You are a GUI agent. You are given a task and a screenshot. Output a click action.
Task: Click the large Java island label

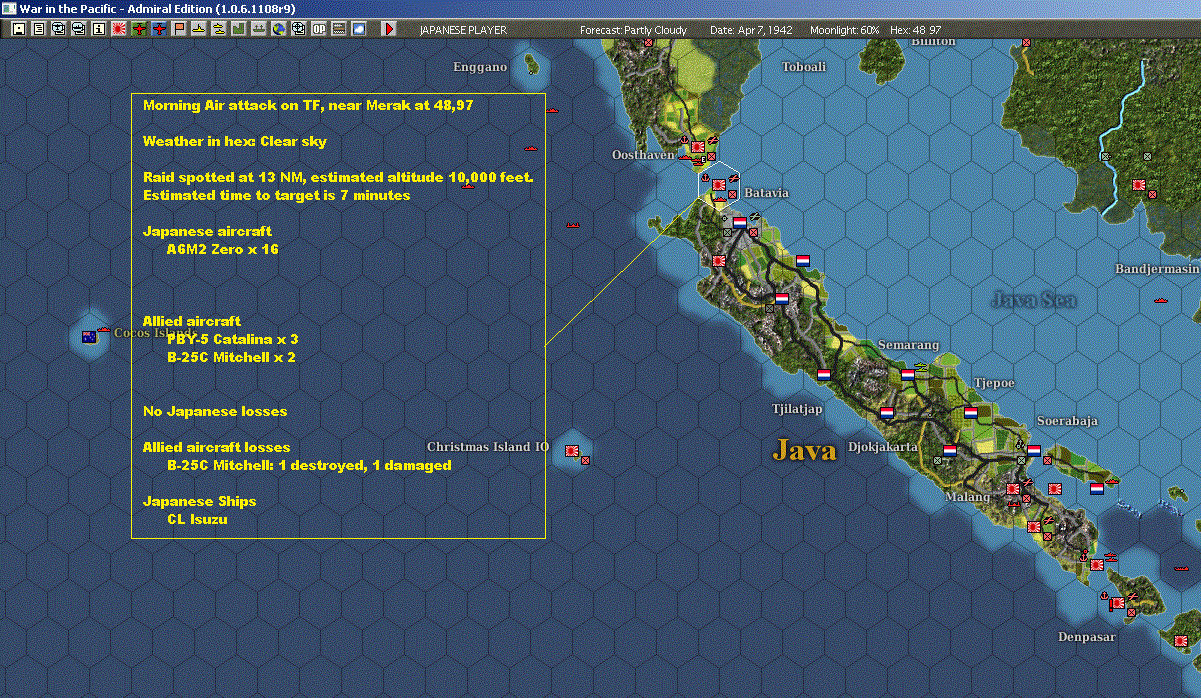click(804, 450)
